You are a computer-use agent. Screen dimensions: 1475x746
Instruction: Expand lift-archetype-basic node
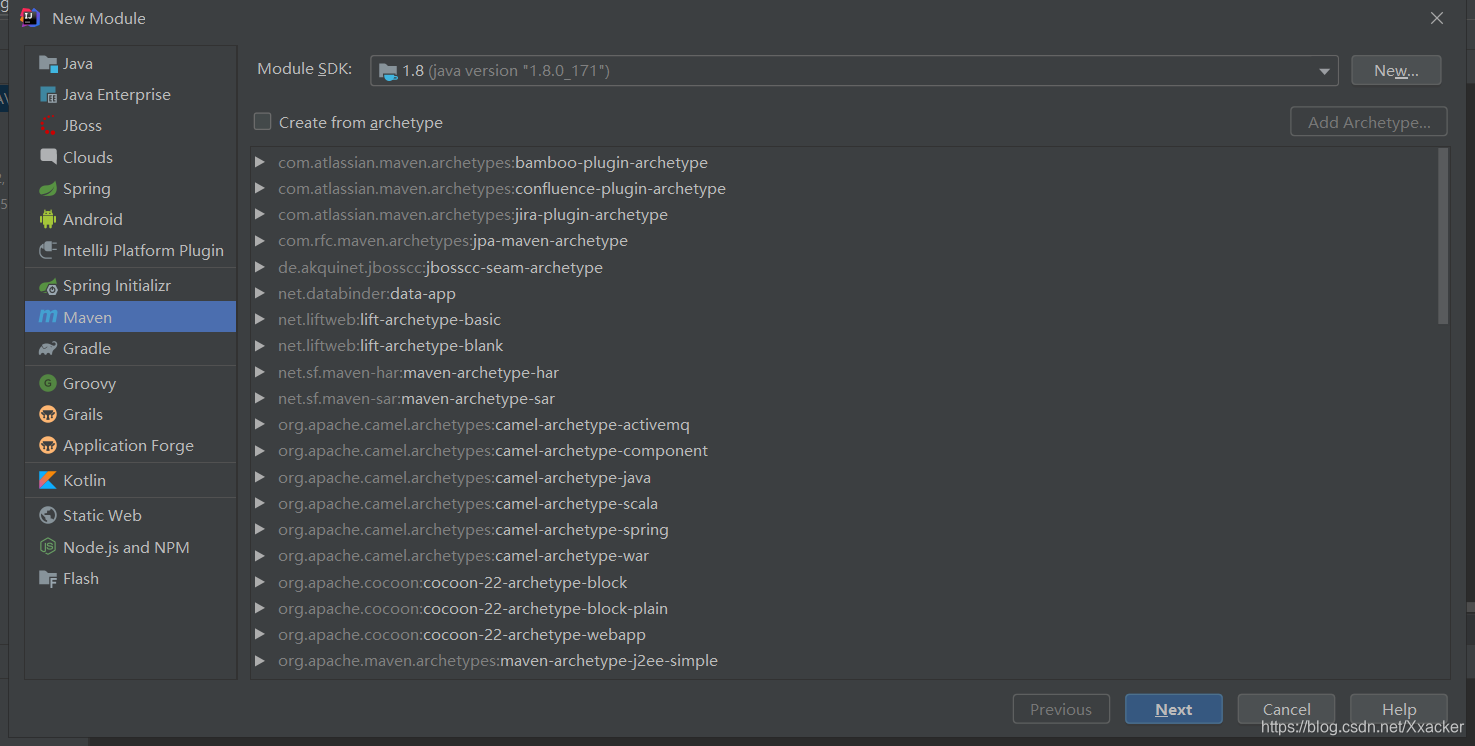click(260, 319)
